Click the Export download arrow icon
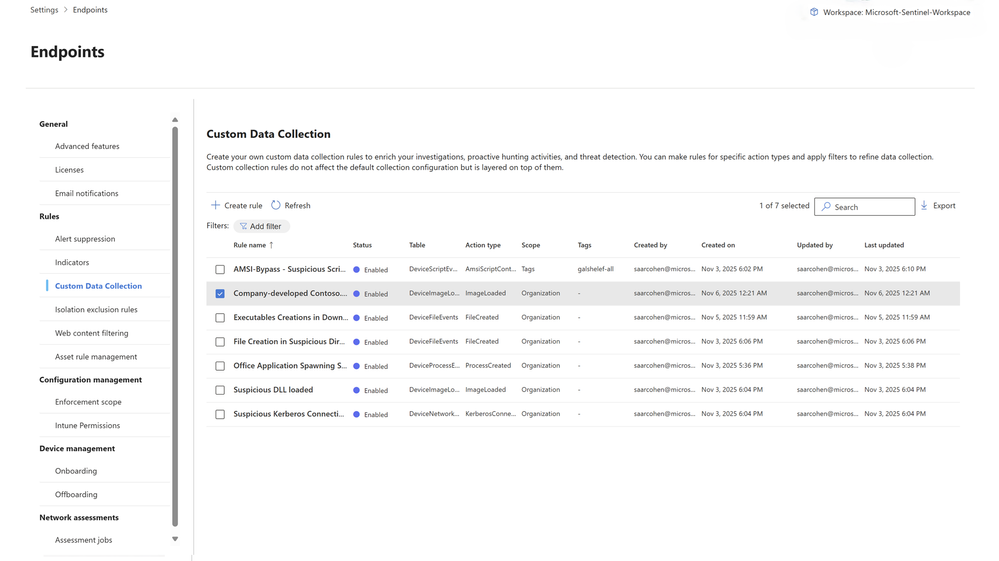The image size is (999, 561). point(924,205)
